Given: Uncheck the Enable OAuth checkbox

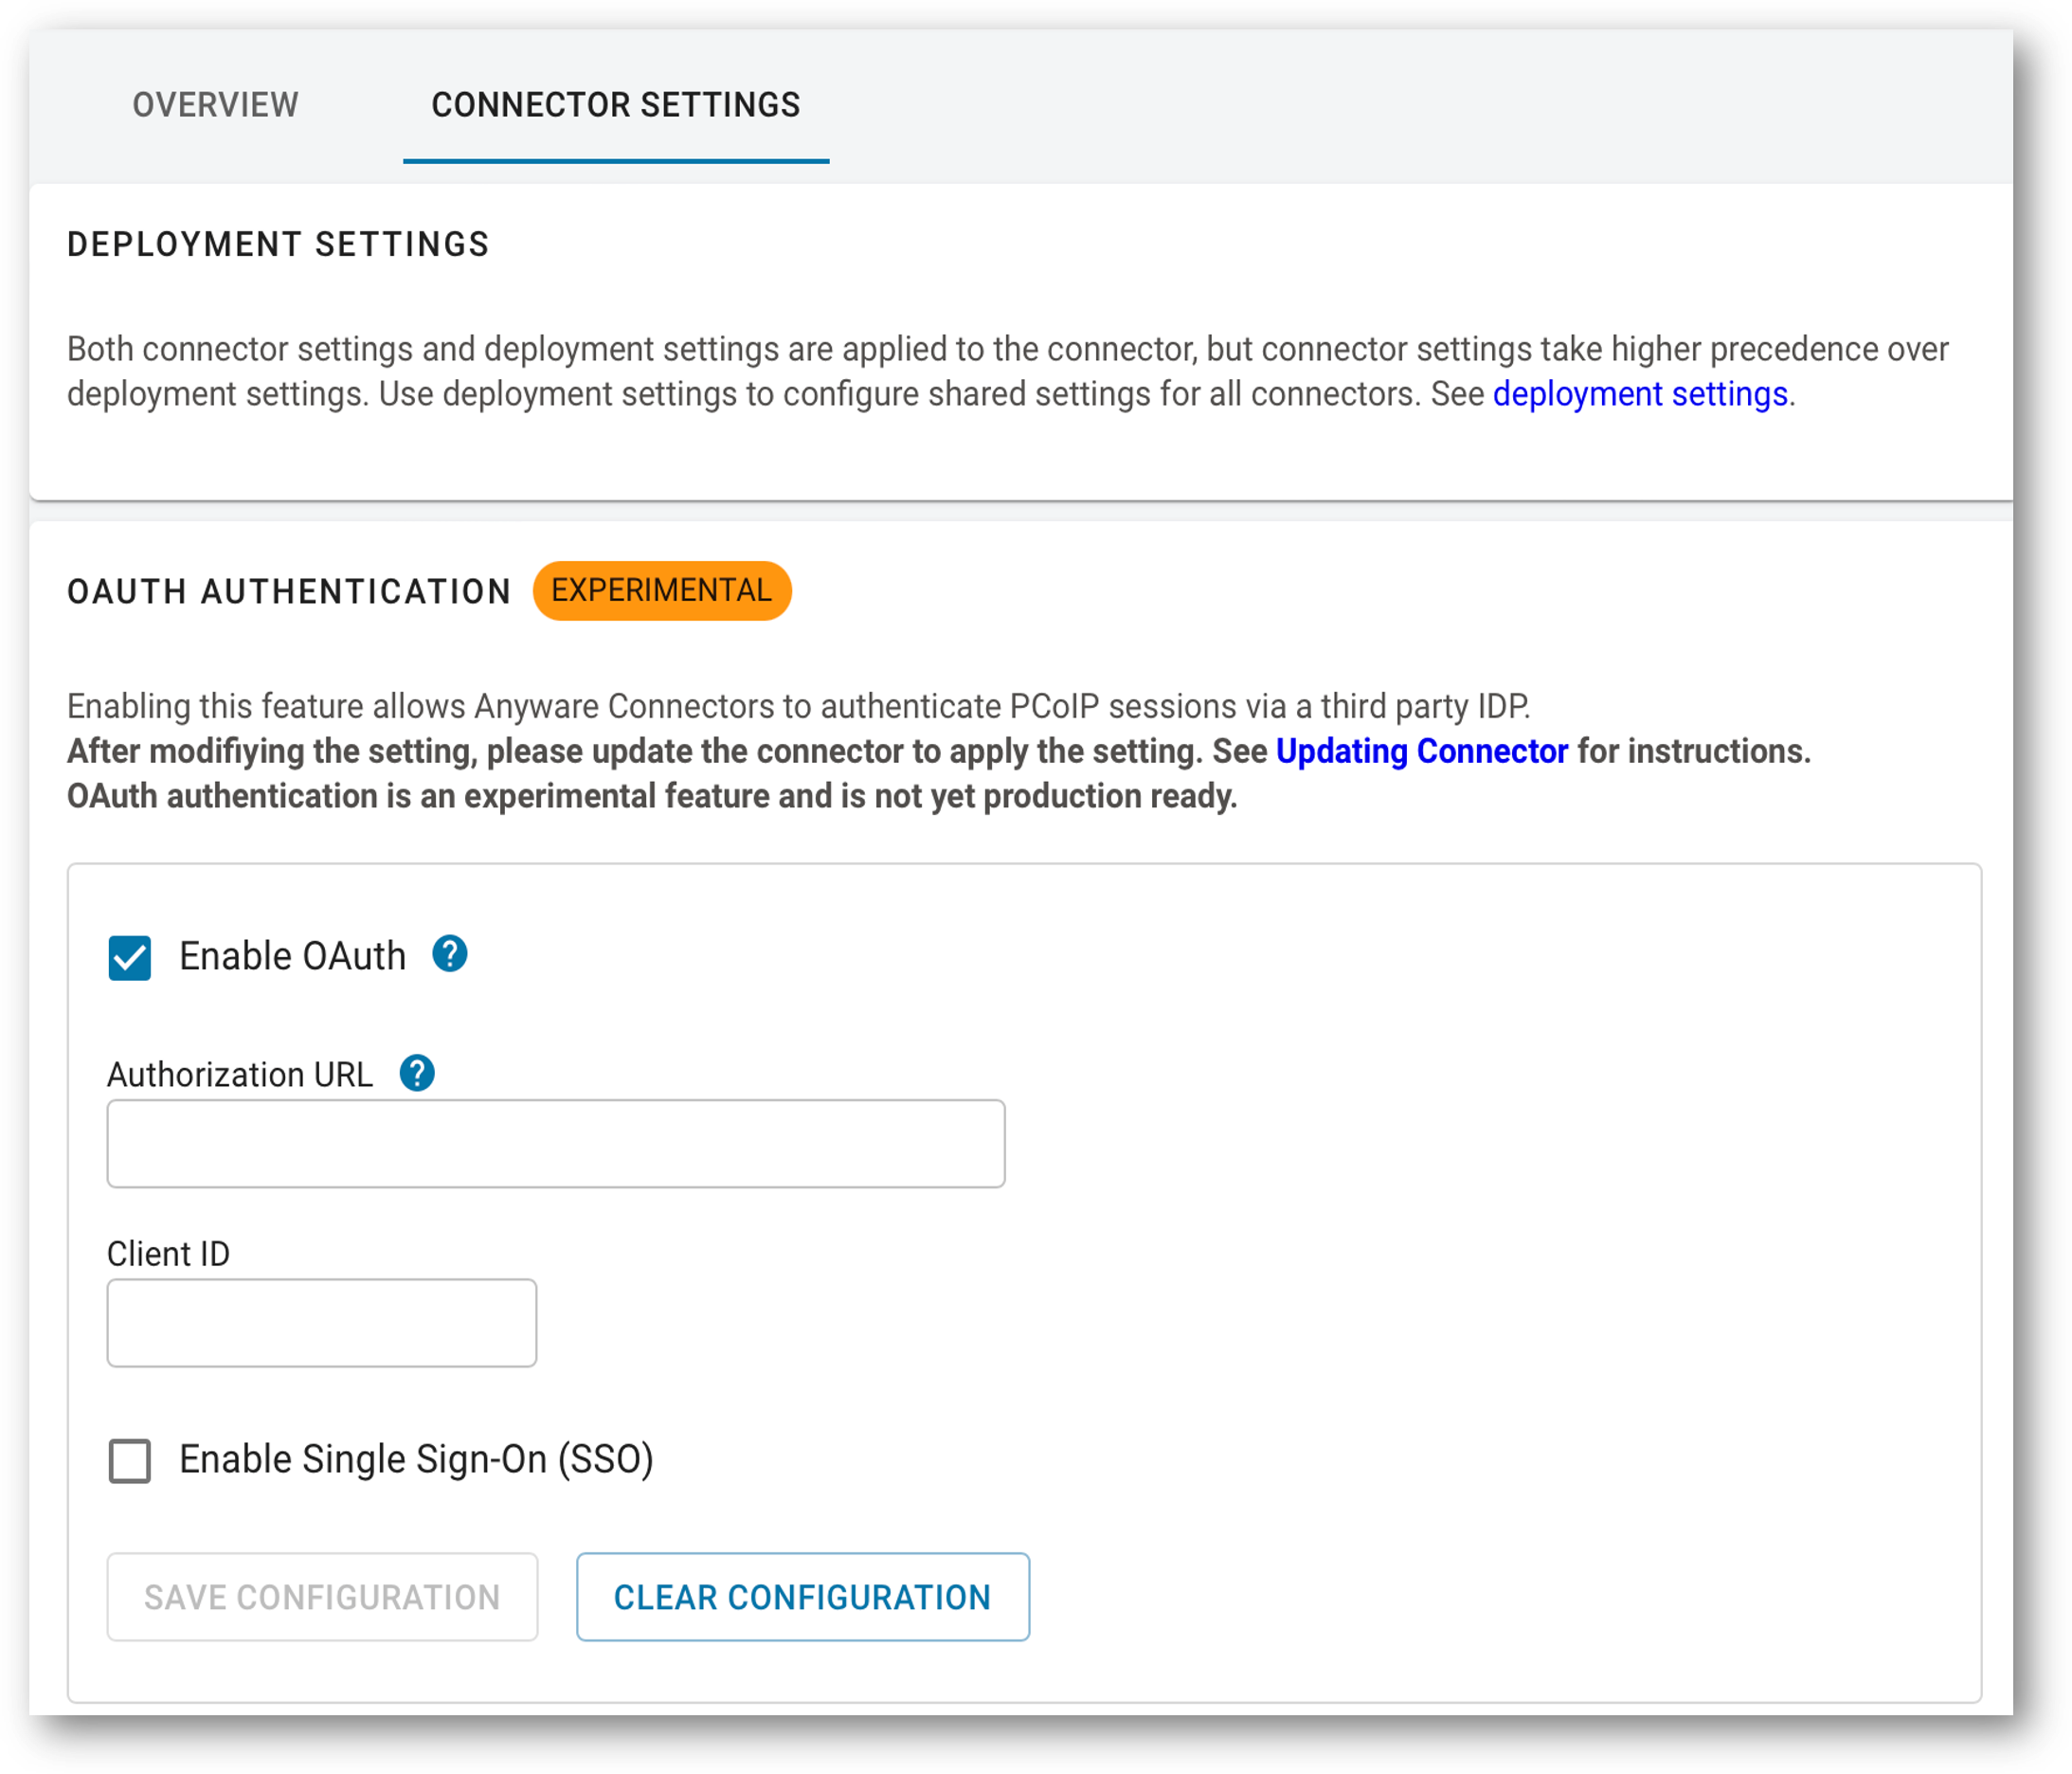Looking at the screenshot, I should (x=128, y=957).
